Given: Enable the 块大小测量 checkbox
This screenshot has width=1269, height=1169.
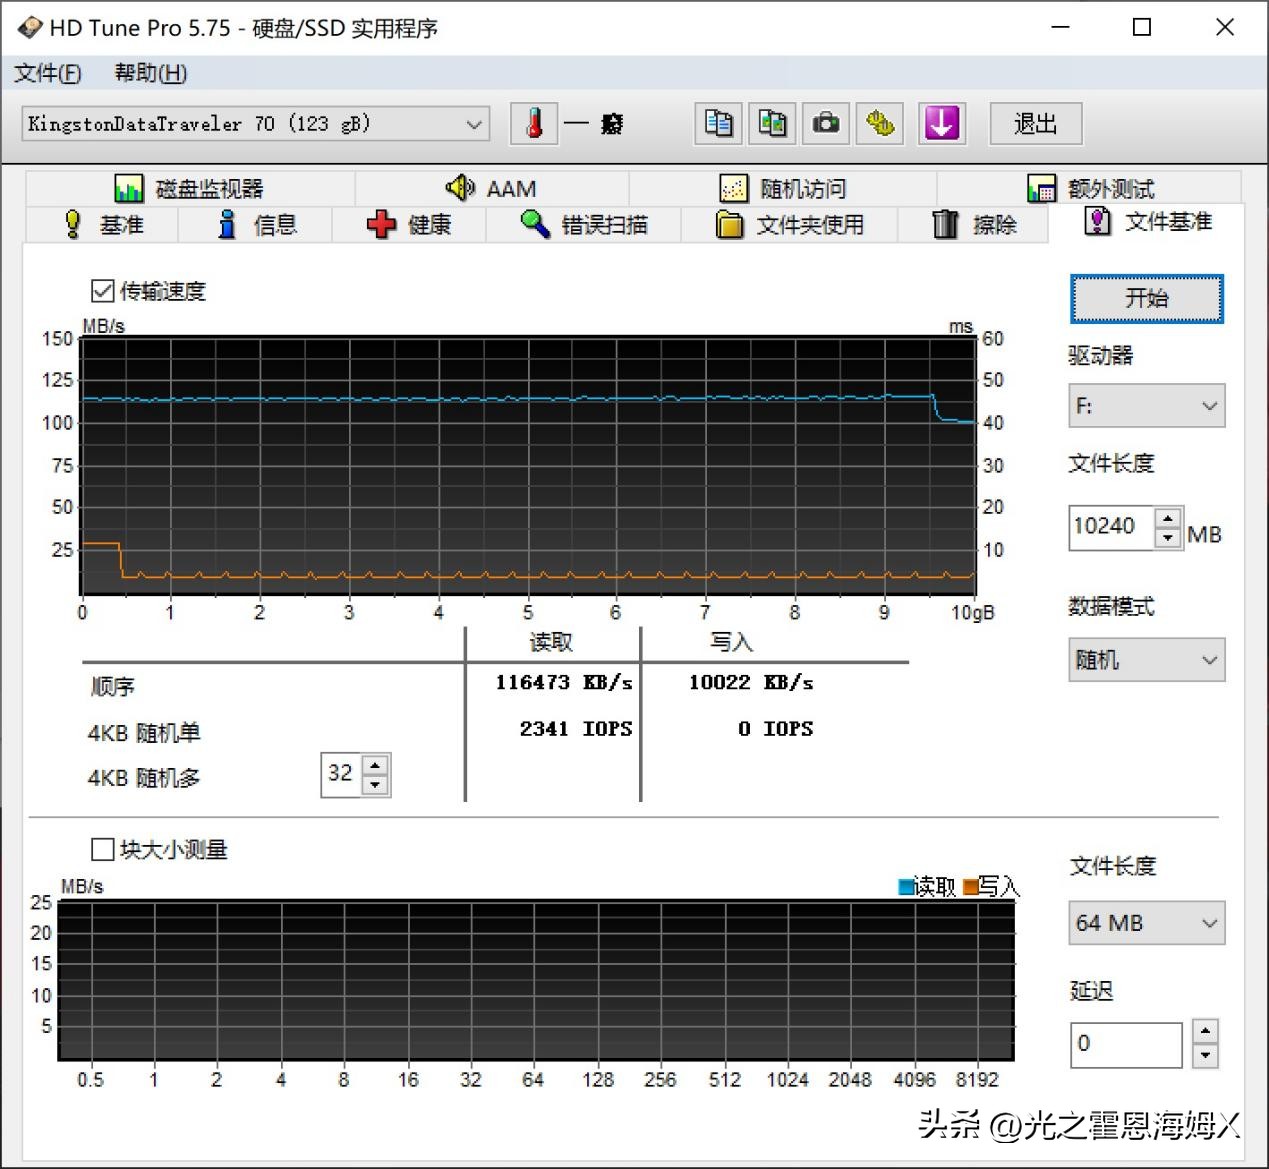Looking at the screenshot, I should 103,849.
